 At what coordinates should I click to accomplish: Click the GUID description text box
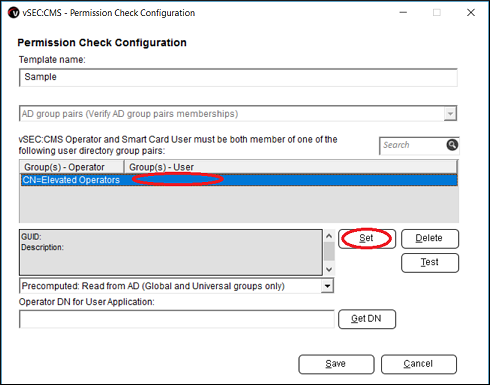click(x=171, y=252)
